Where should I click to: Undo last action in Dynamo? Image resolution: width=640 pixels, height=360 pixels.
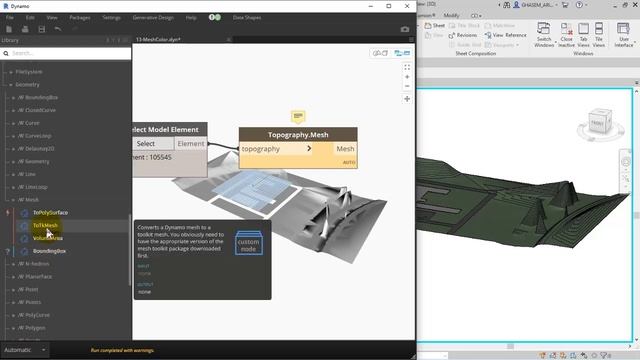click(58, 29)
